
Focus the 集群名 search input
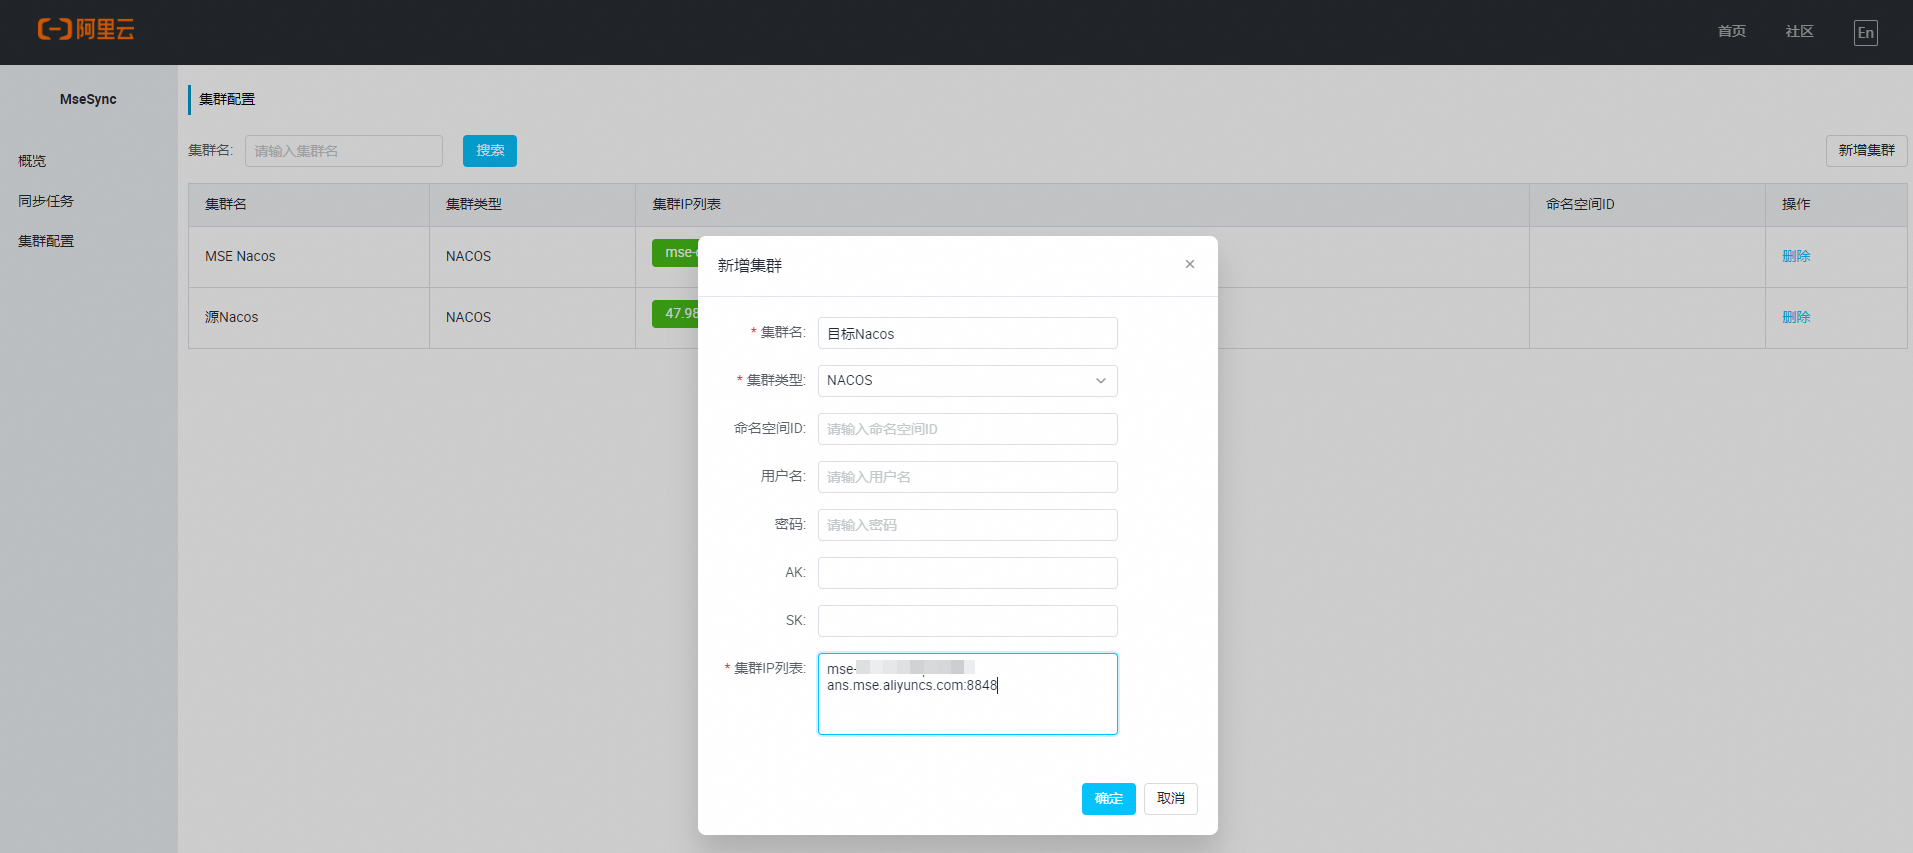pyautogui.click(x=344, y=151)
